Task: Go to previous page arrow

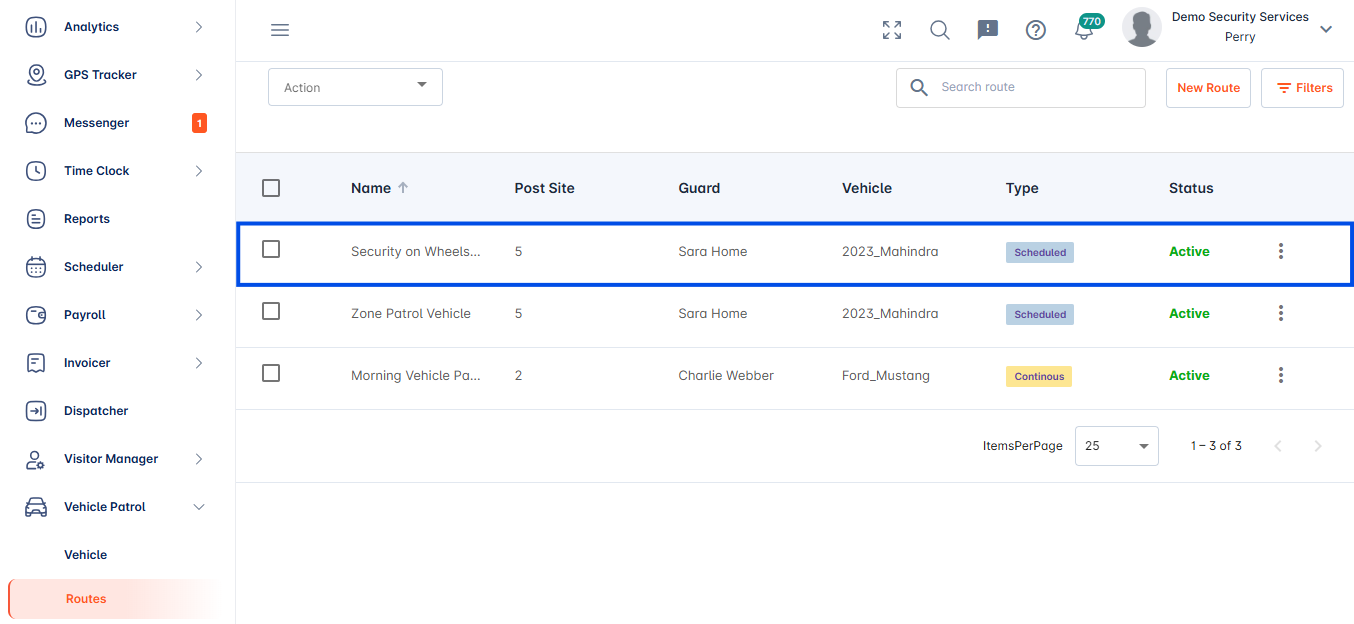Action: 1278,446
